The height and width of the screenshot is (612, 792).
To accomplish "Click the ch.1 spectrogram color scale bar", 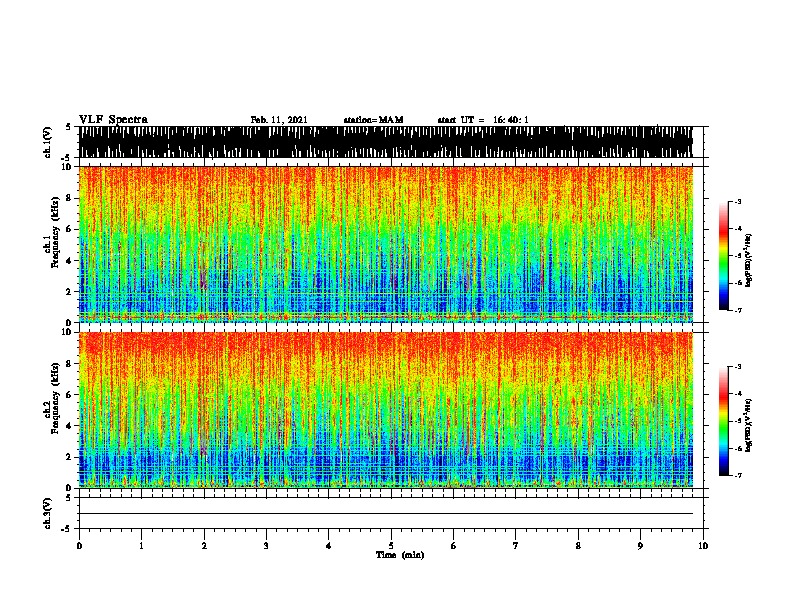I will click(x=724, y=256).
